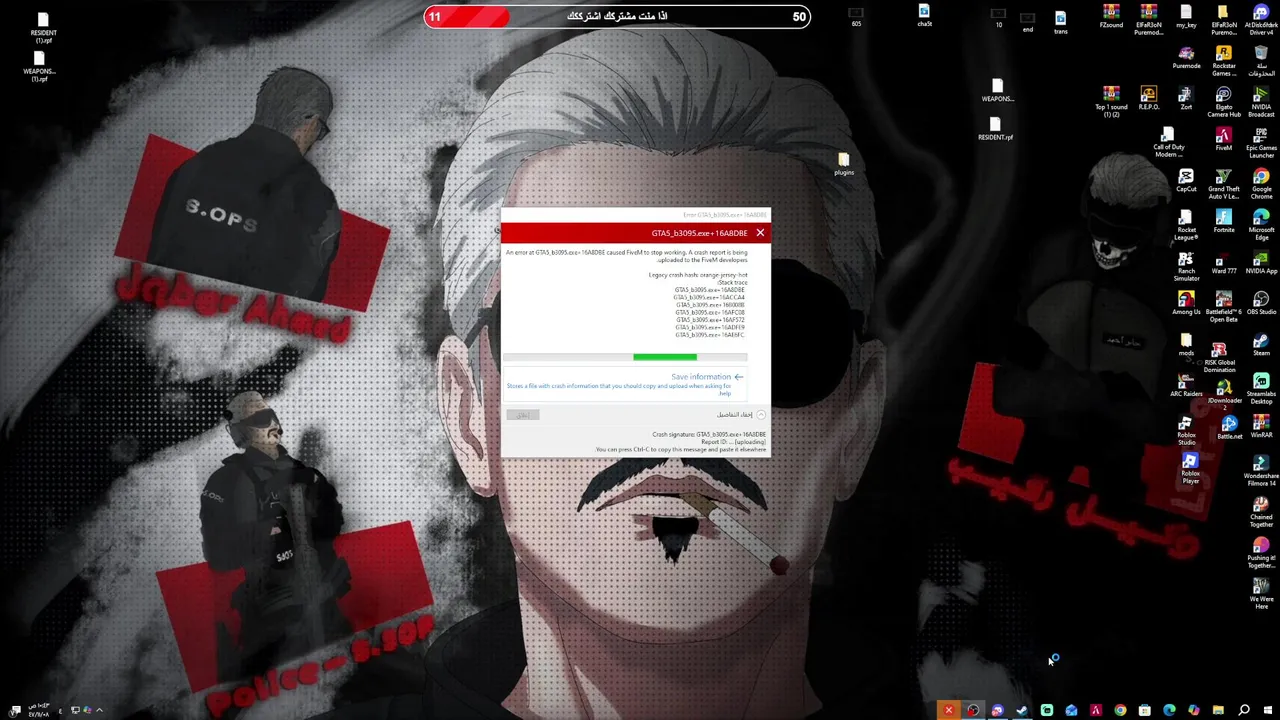Open the FZsound archive on the desktop

point(1111,16)
